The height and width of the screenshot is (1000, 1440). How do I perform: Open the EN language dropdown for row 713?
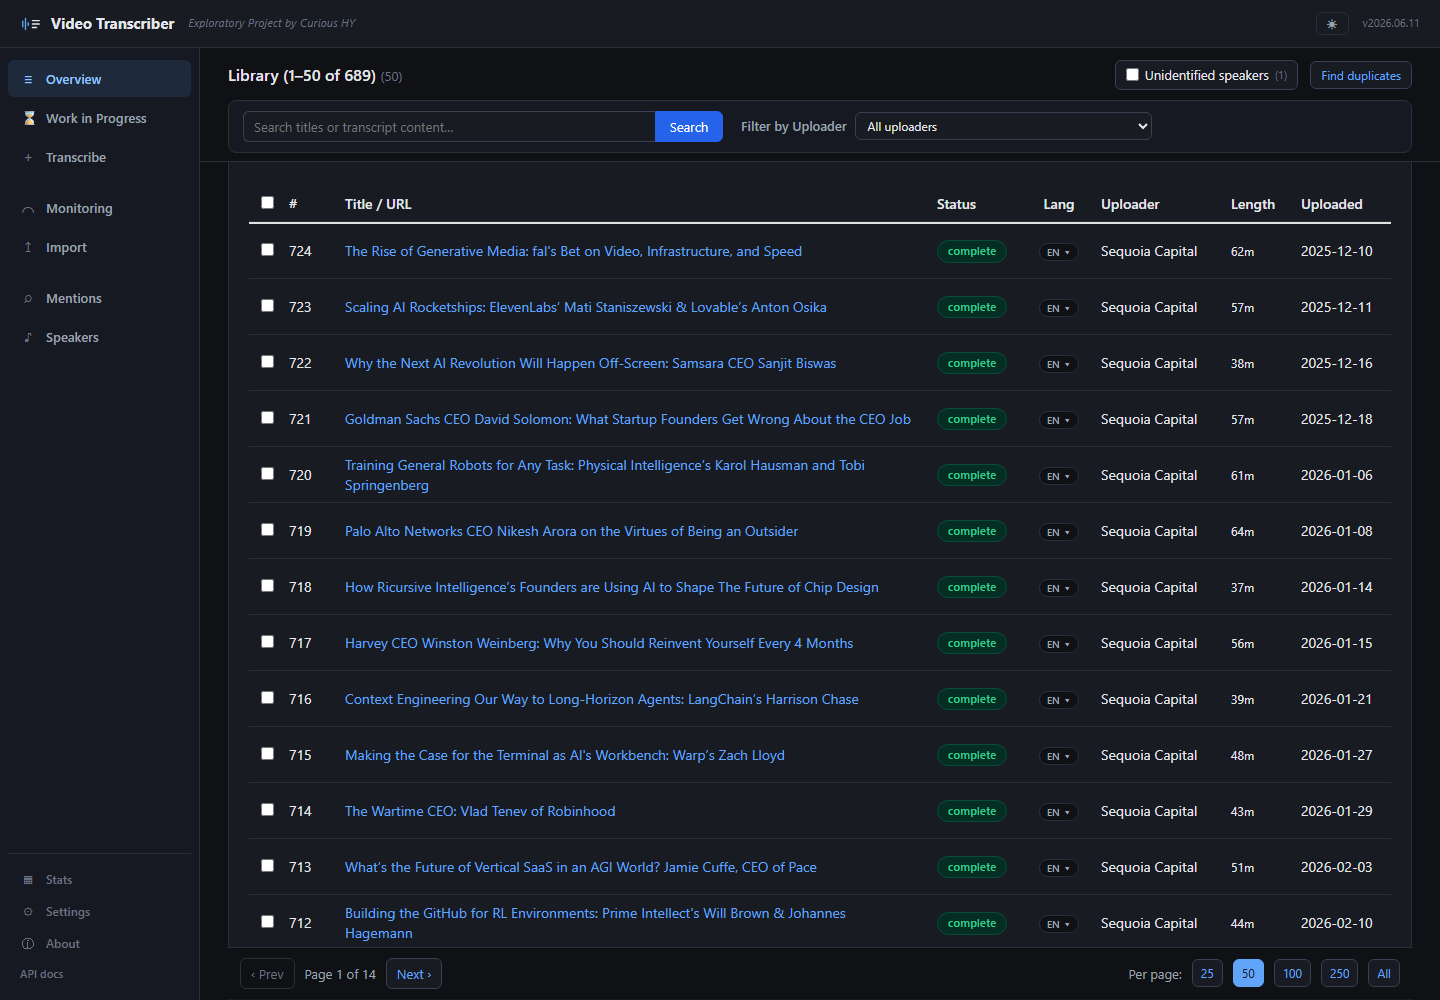1059,868
